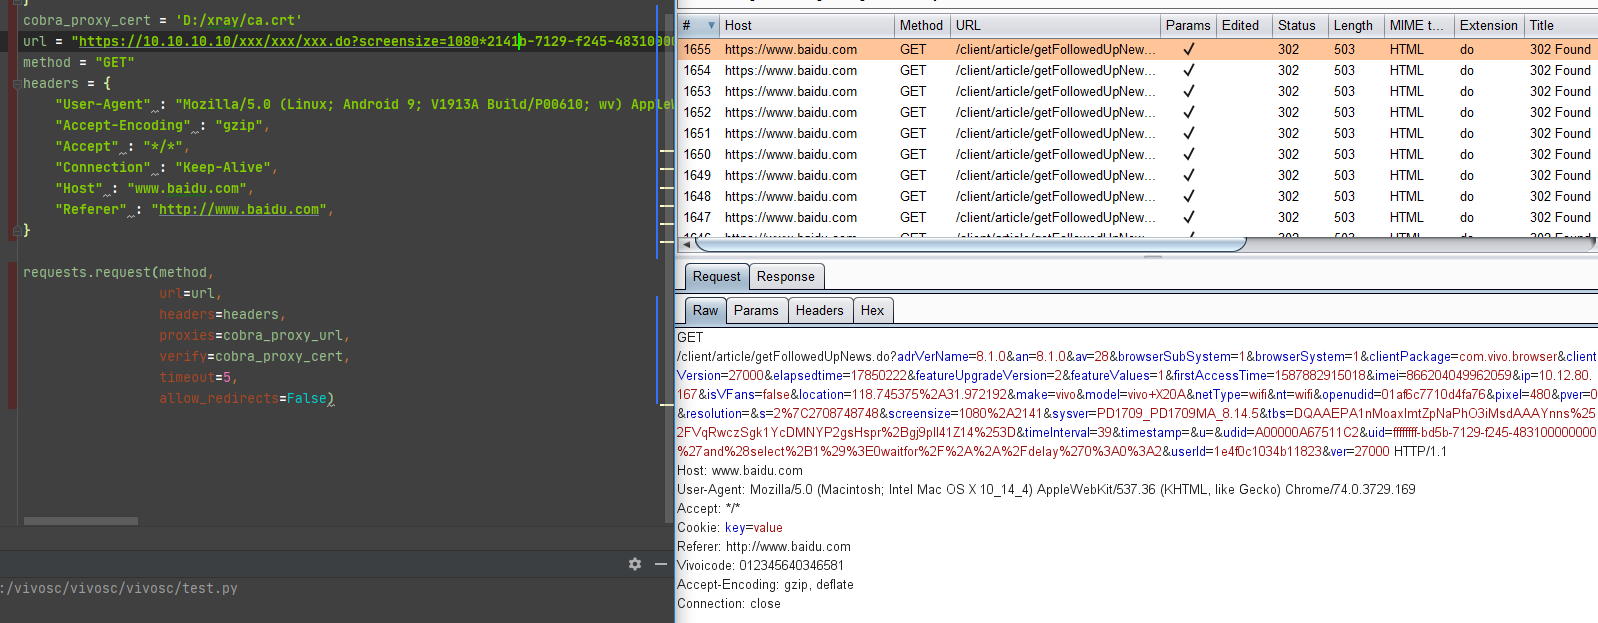Open the https://10.10.10.10 url link in code
Screen dimensions: 1598x623
(375, 41)
